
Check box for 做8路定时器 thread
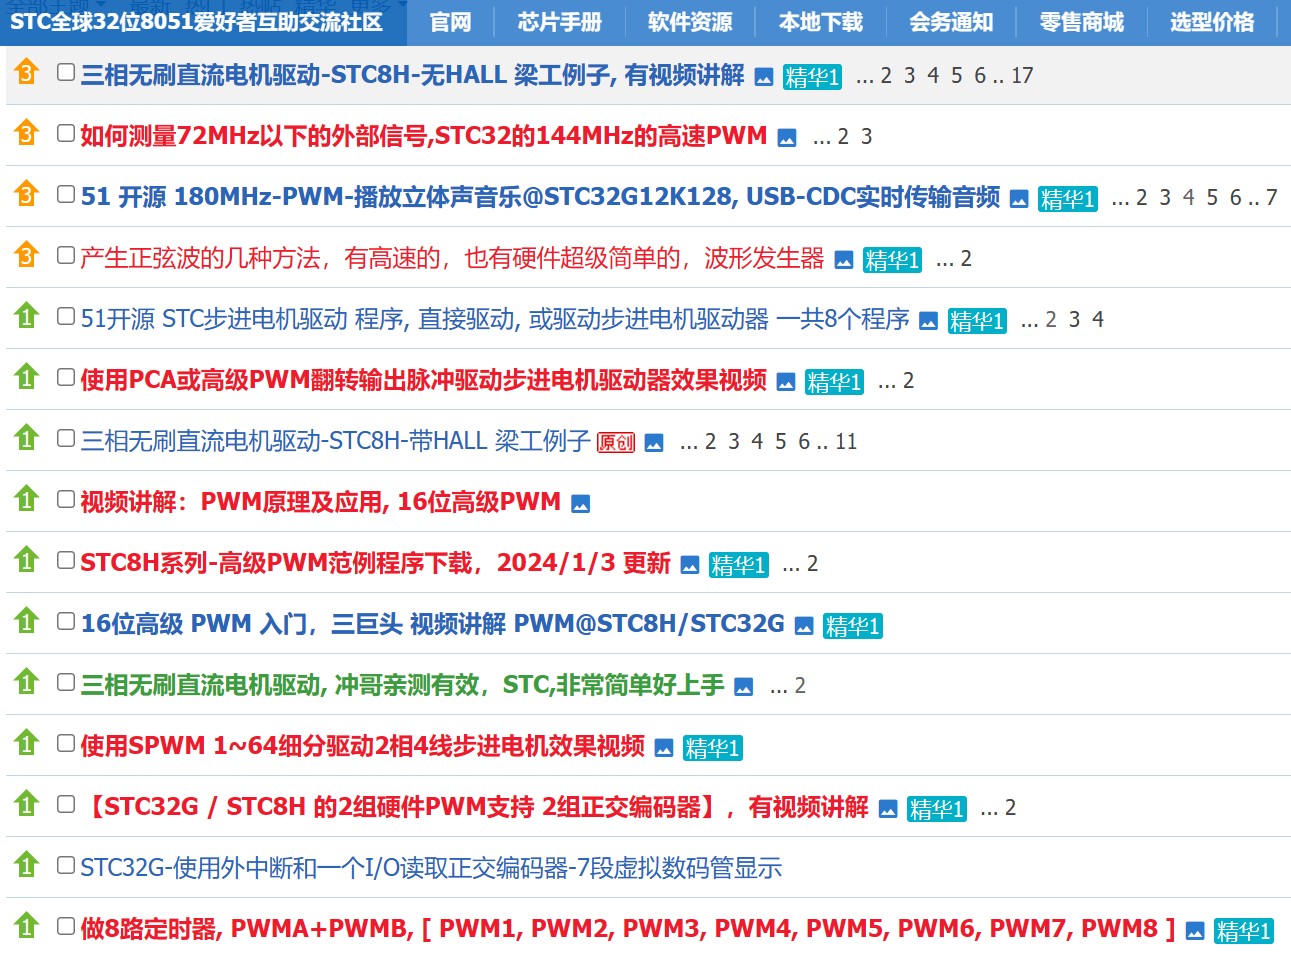[66, 926]
